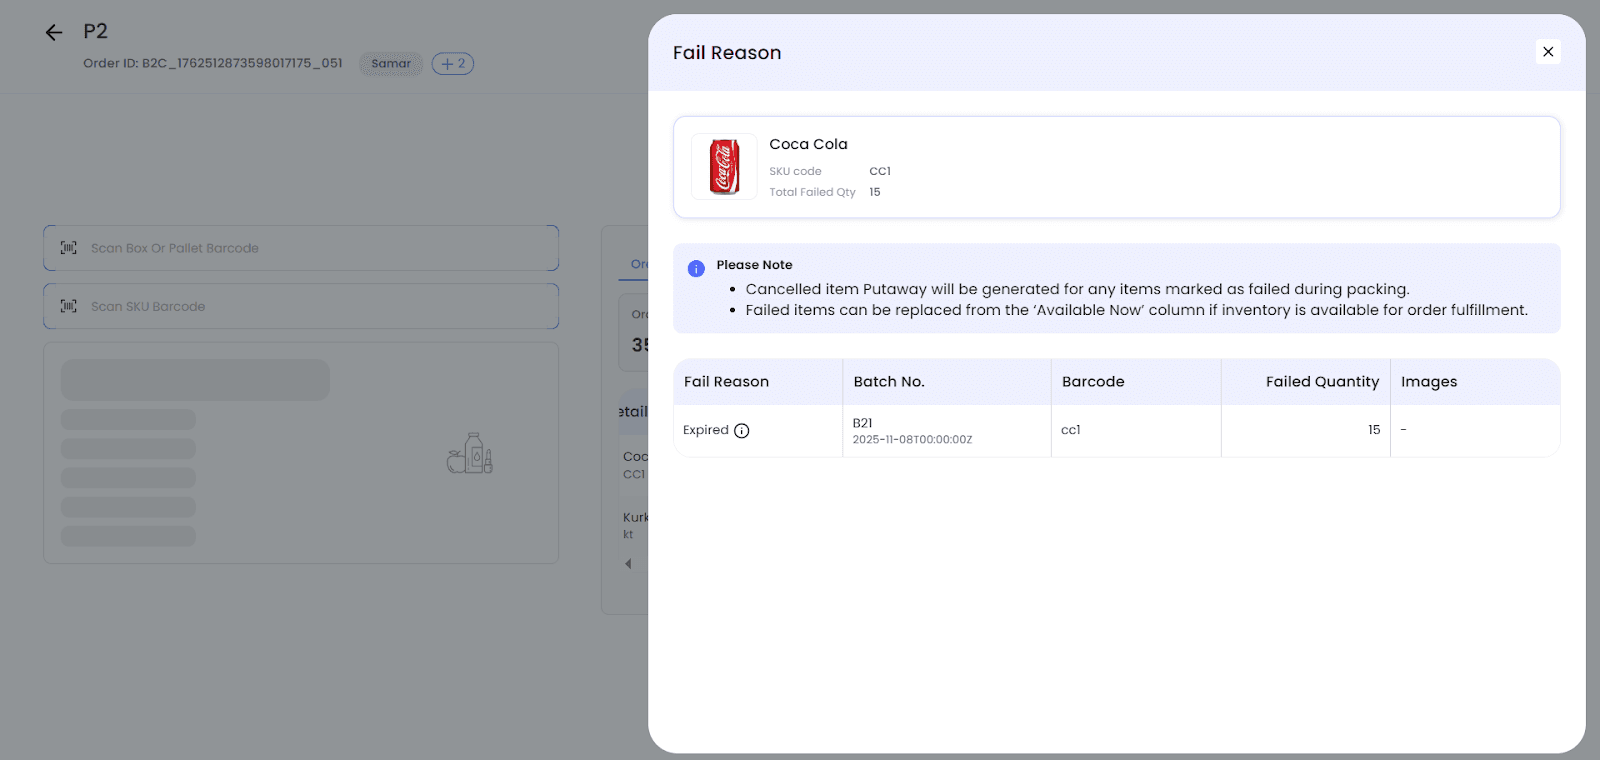
Task: Click the Coca Cola can thumbnail
Action: (x=724, y=167)
